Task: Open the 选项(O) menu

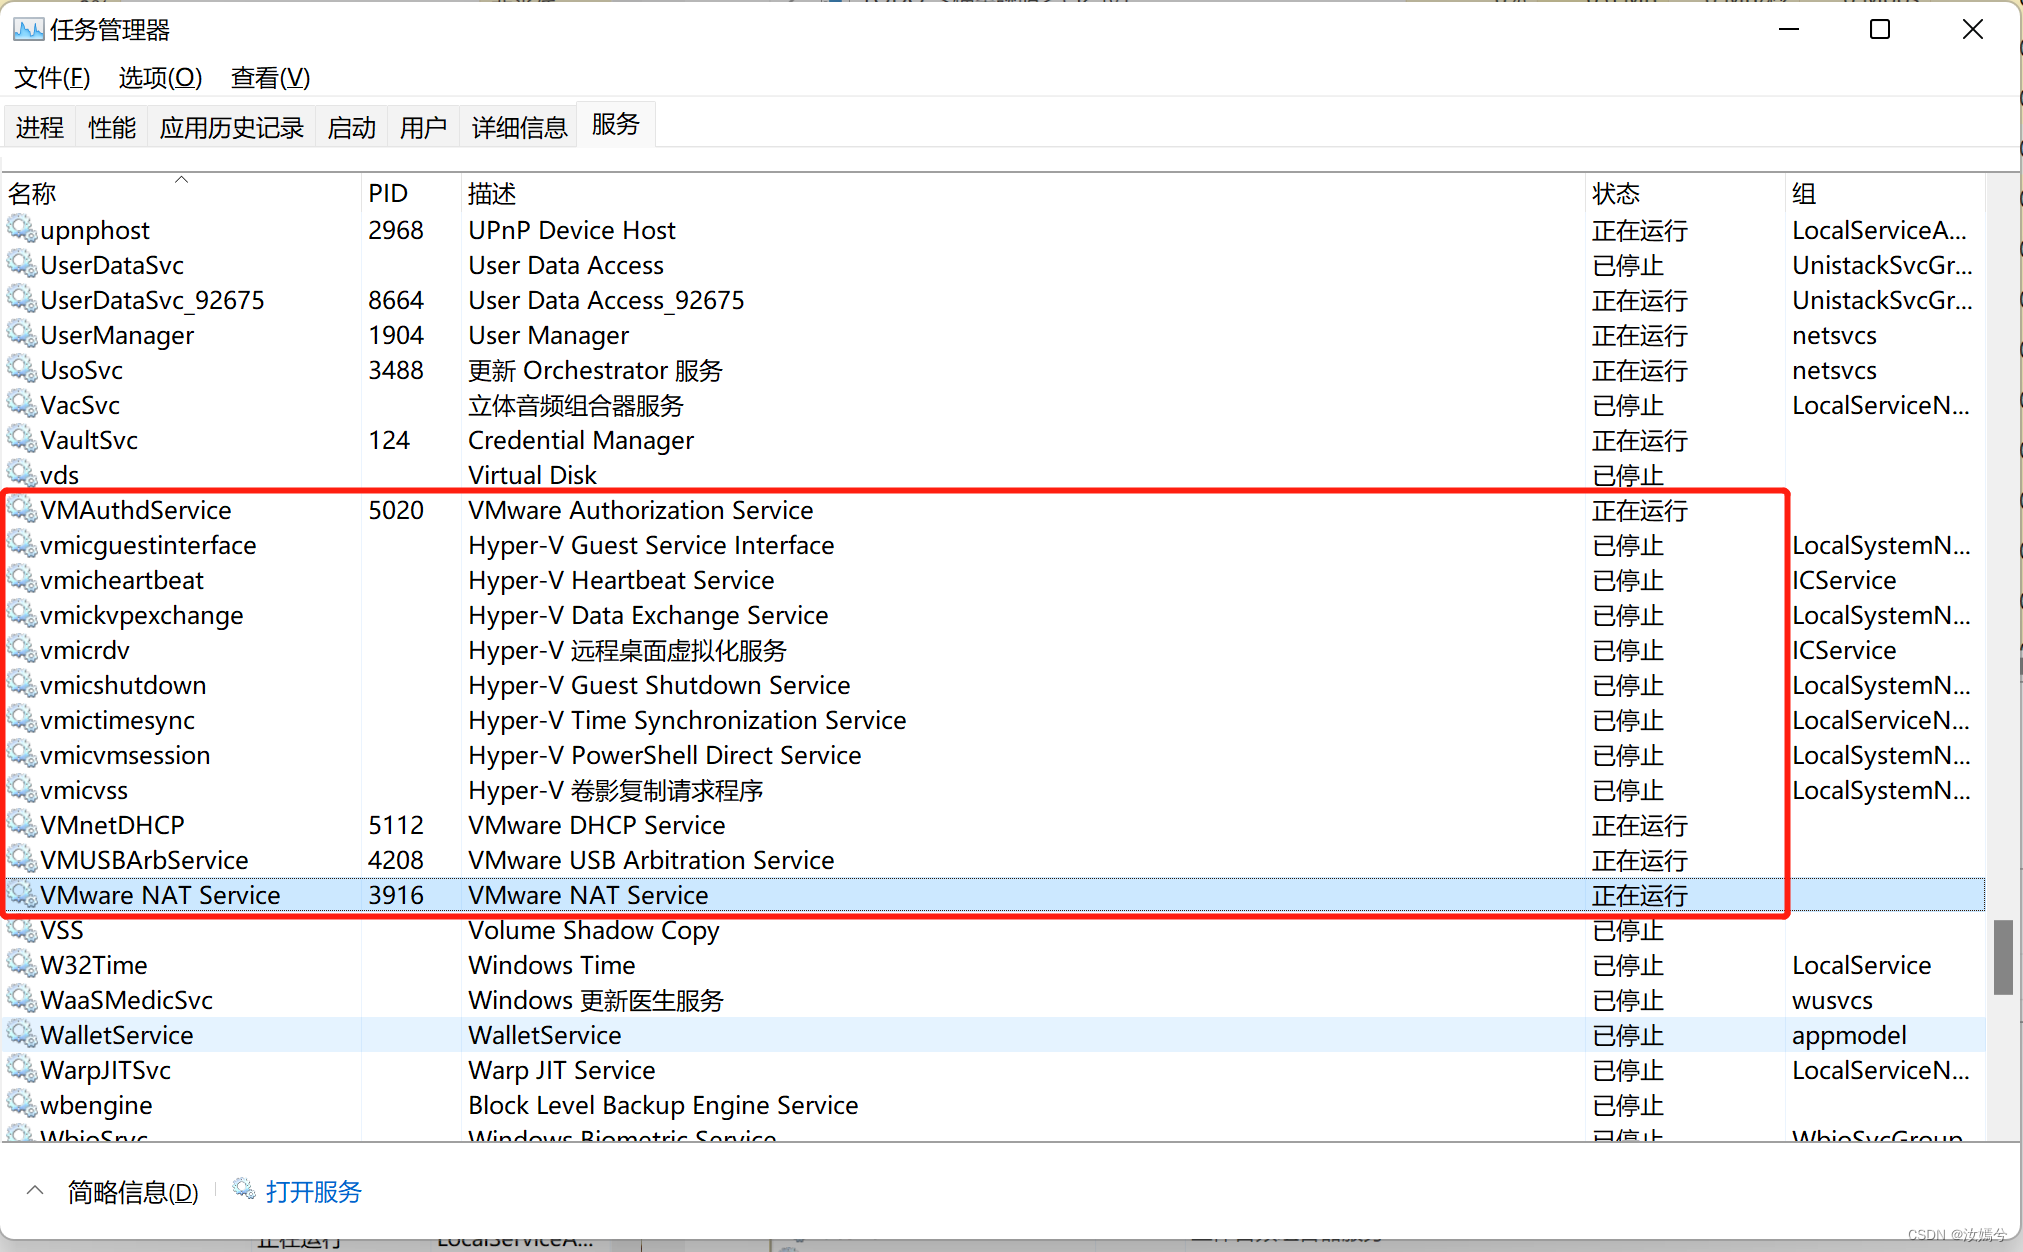Action: tap(160, 77)
